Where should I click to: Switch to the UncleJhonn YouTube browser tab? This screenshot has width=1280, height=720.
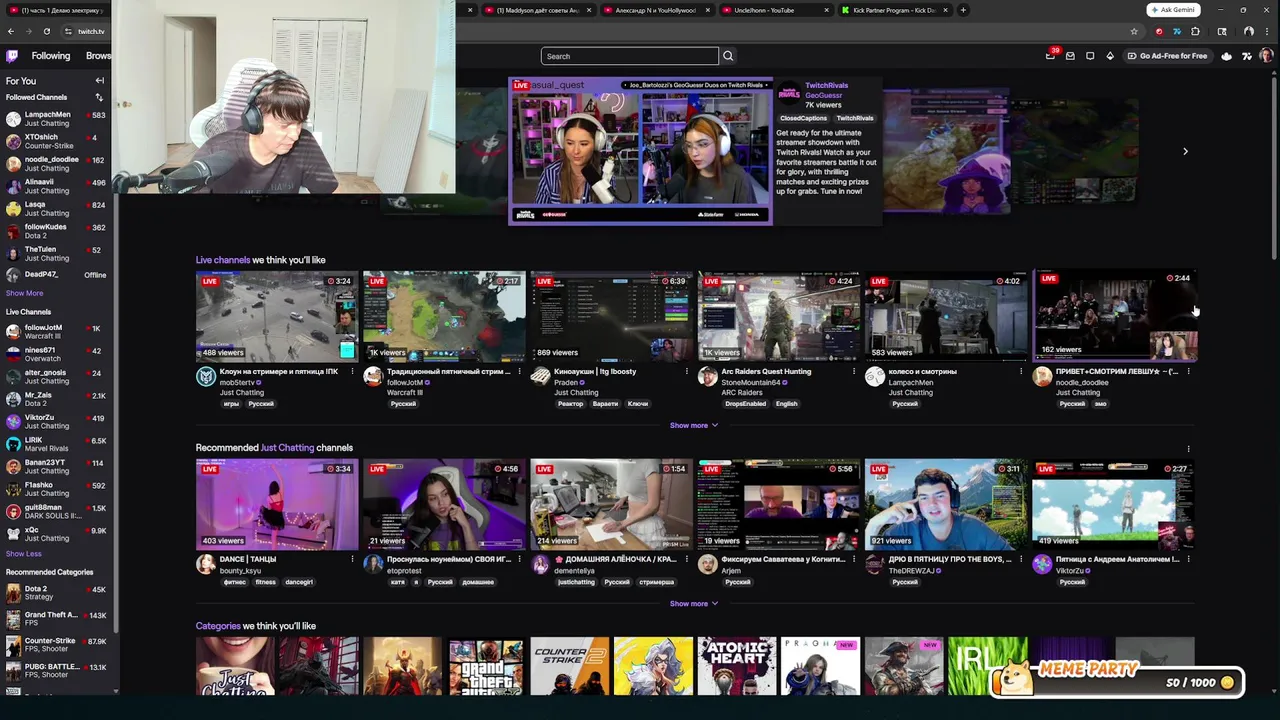tap(776, 10)
